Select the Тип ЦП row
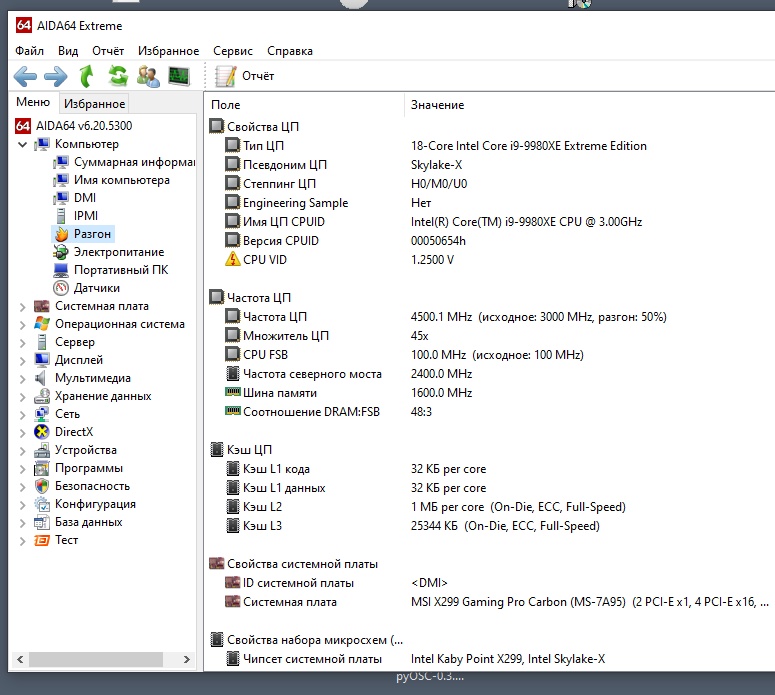 [490, 146]
